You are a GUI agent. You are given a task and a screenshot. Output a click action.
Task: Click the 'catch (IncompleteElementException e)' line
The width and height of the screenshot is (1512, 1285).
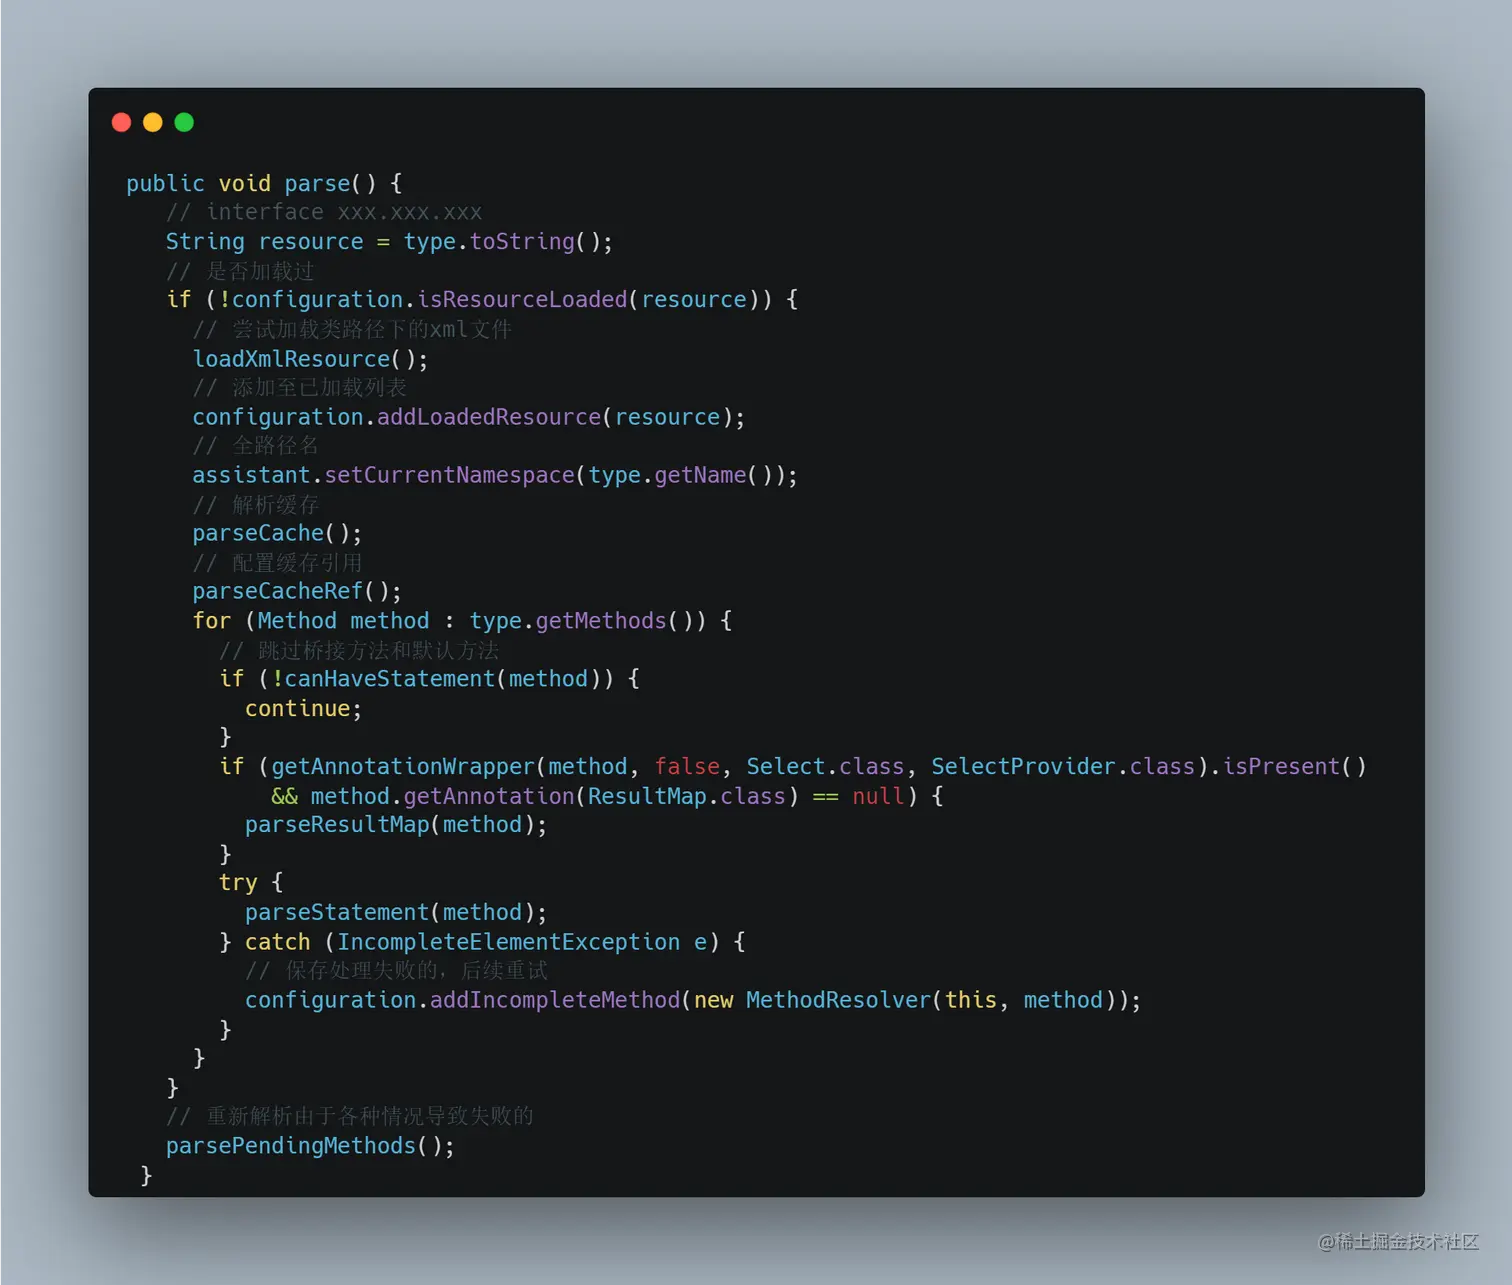click(x=482, y=942)
